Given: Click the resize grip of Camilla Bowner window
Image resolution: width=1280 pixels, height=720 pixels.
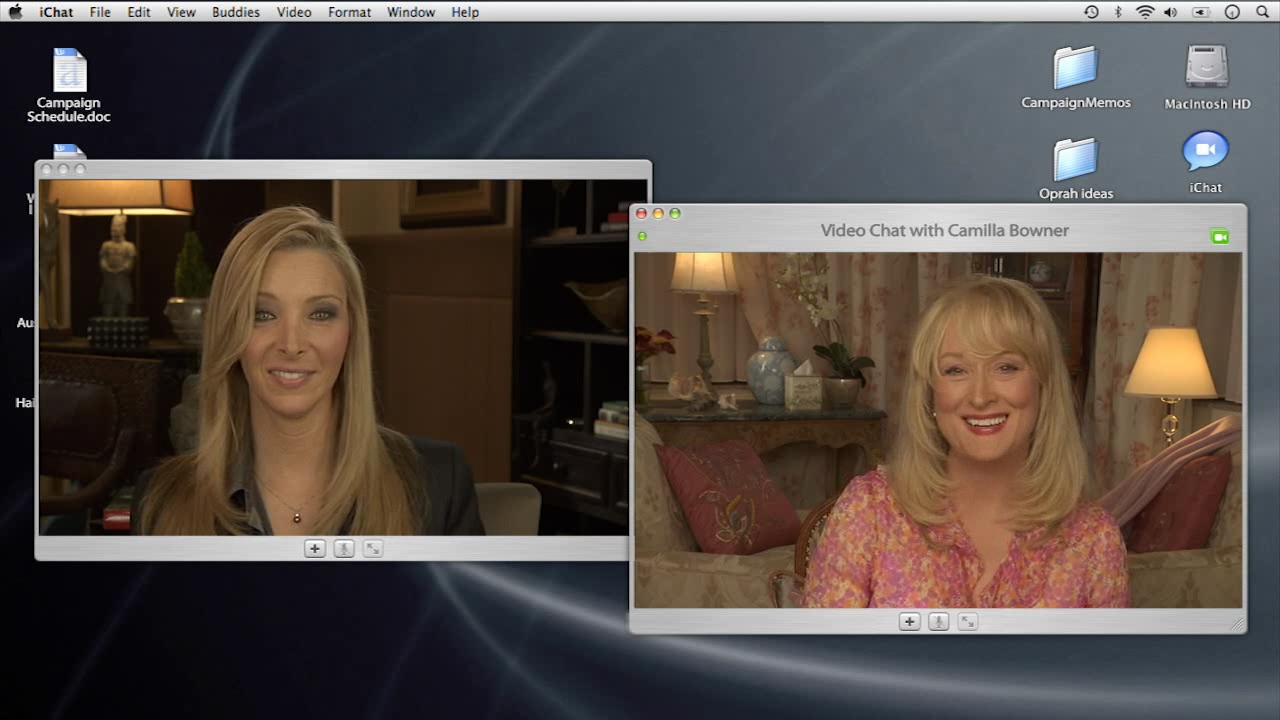Looking at the screenshot, I should [x=1237, y=624].
